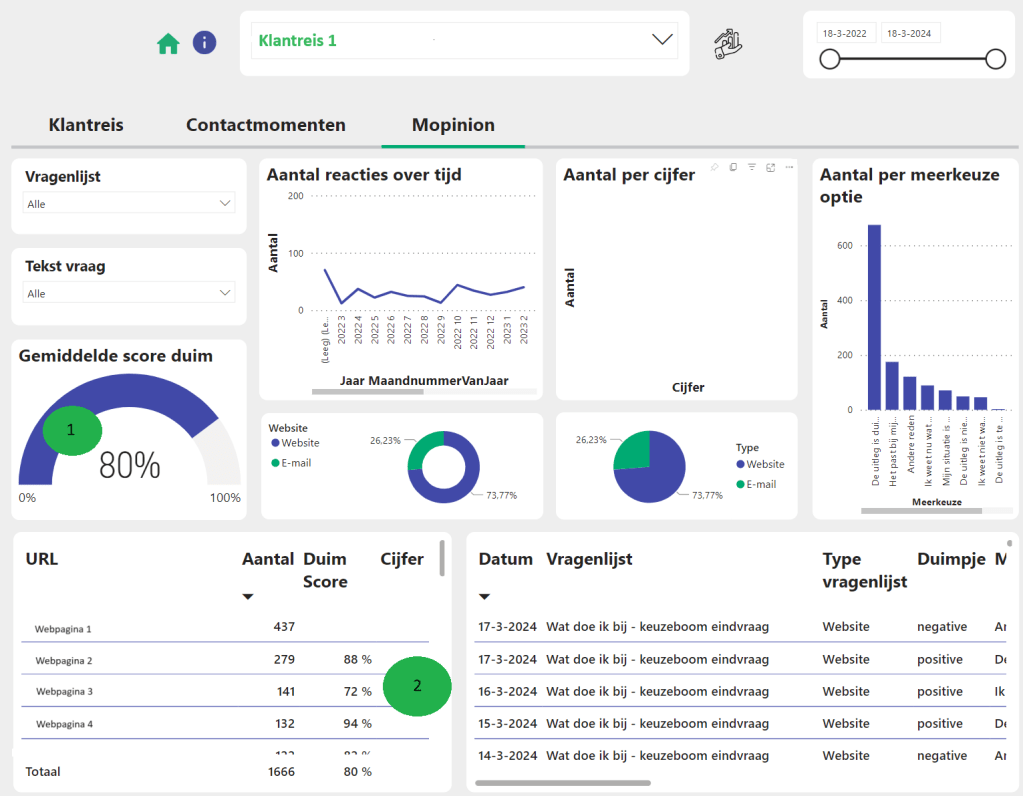This screenshot has width=1023, height=796.
Task: Click the start date field 18-3-2022
Action: [845, 33]
